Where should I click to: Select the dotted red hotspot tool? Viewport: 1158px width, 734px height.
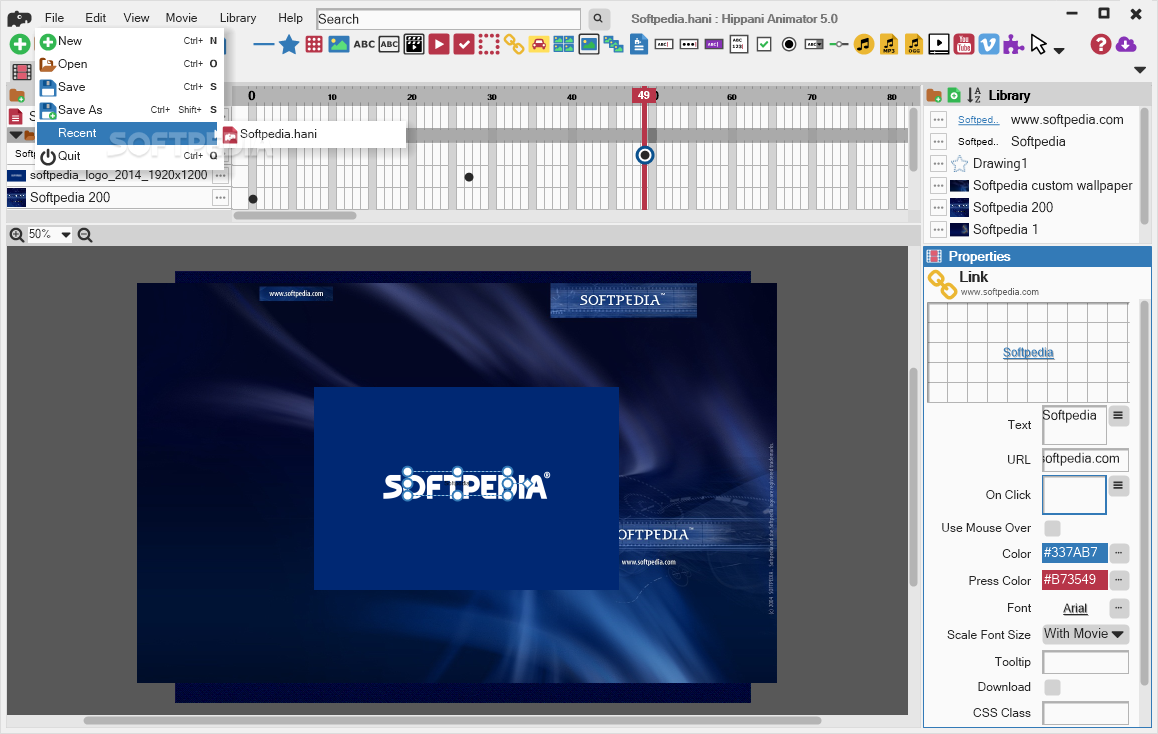(x=489, y=44)
